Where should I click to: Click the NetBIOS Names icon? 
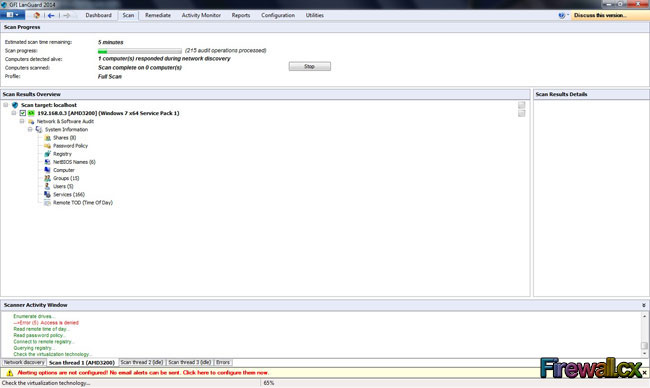coord(47,162)
